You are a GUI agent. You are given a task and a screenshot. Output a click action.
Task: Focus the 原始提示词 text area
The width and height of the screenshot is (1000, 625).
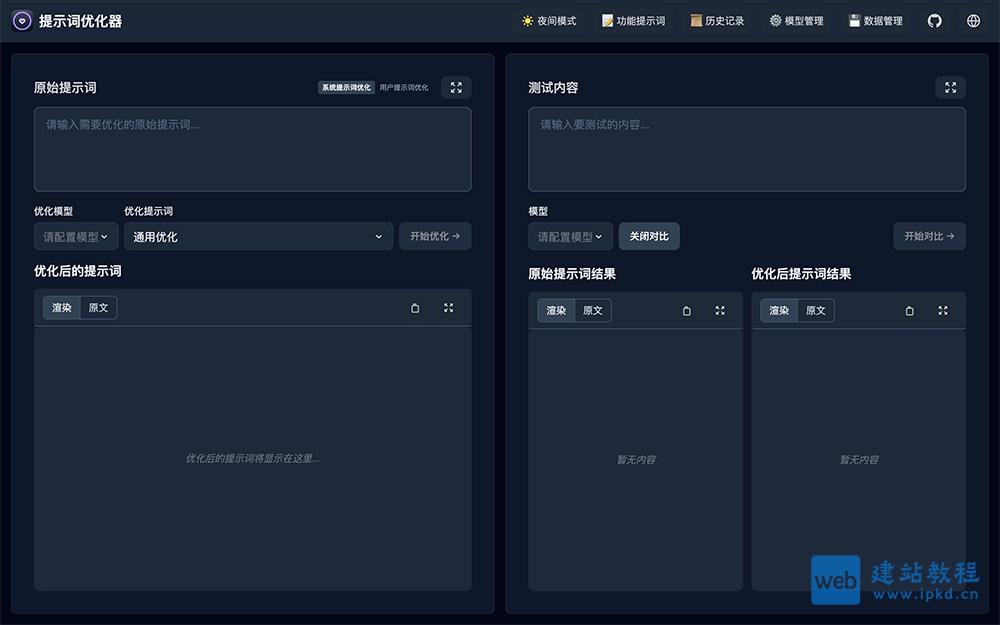pos(253,149)
